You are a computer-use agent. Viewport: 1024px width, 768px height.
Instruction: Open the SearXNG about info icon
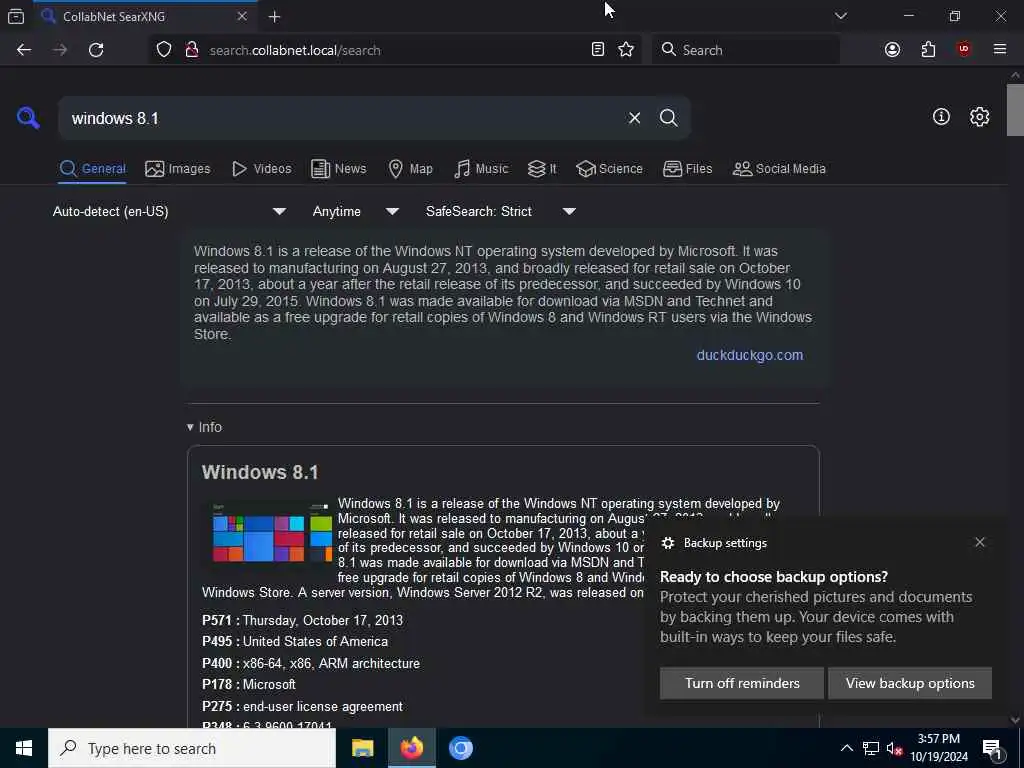[x=941, y=117]
